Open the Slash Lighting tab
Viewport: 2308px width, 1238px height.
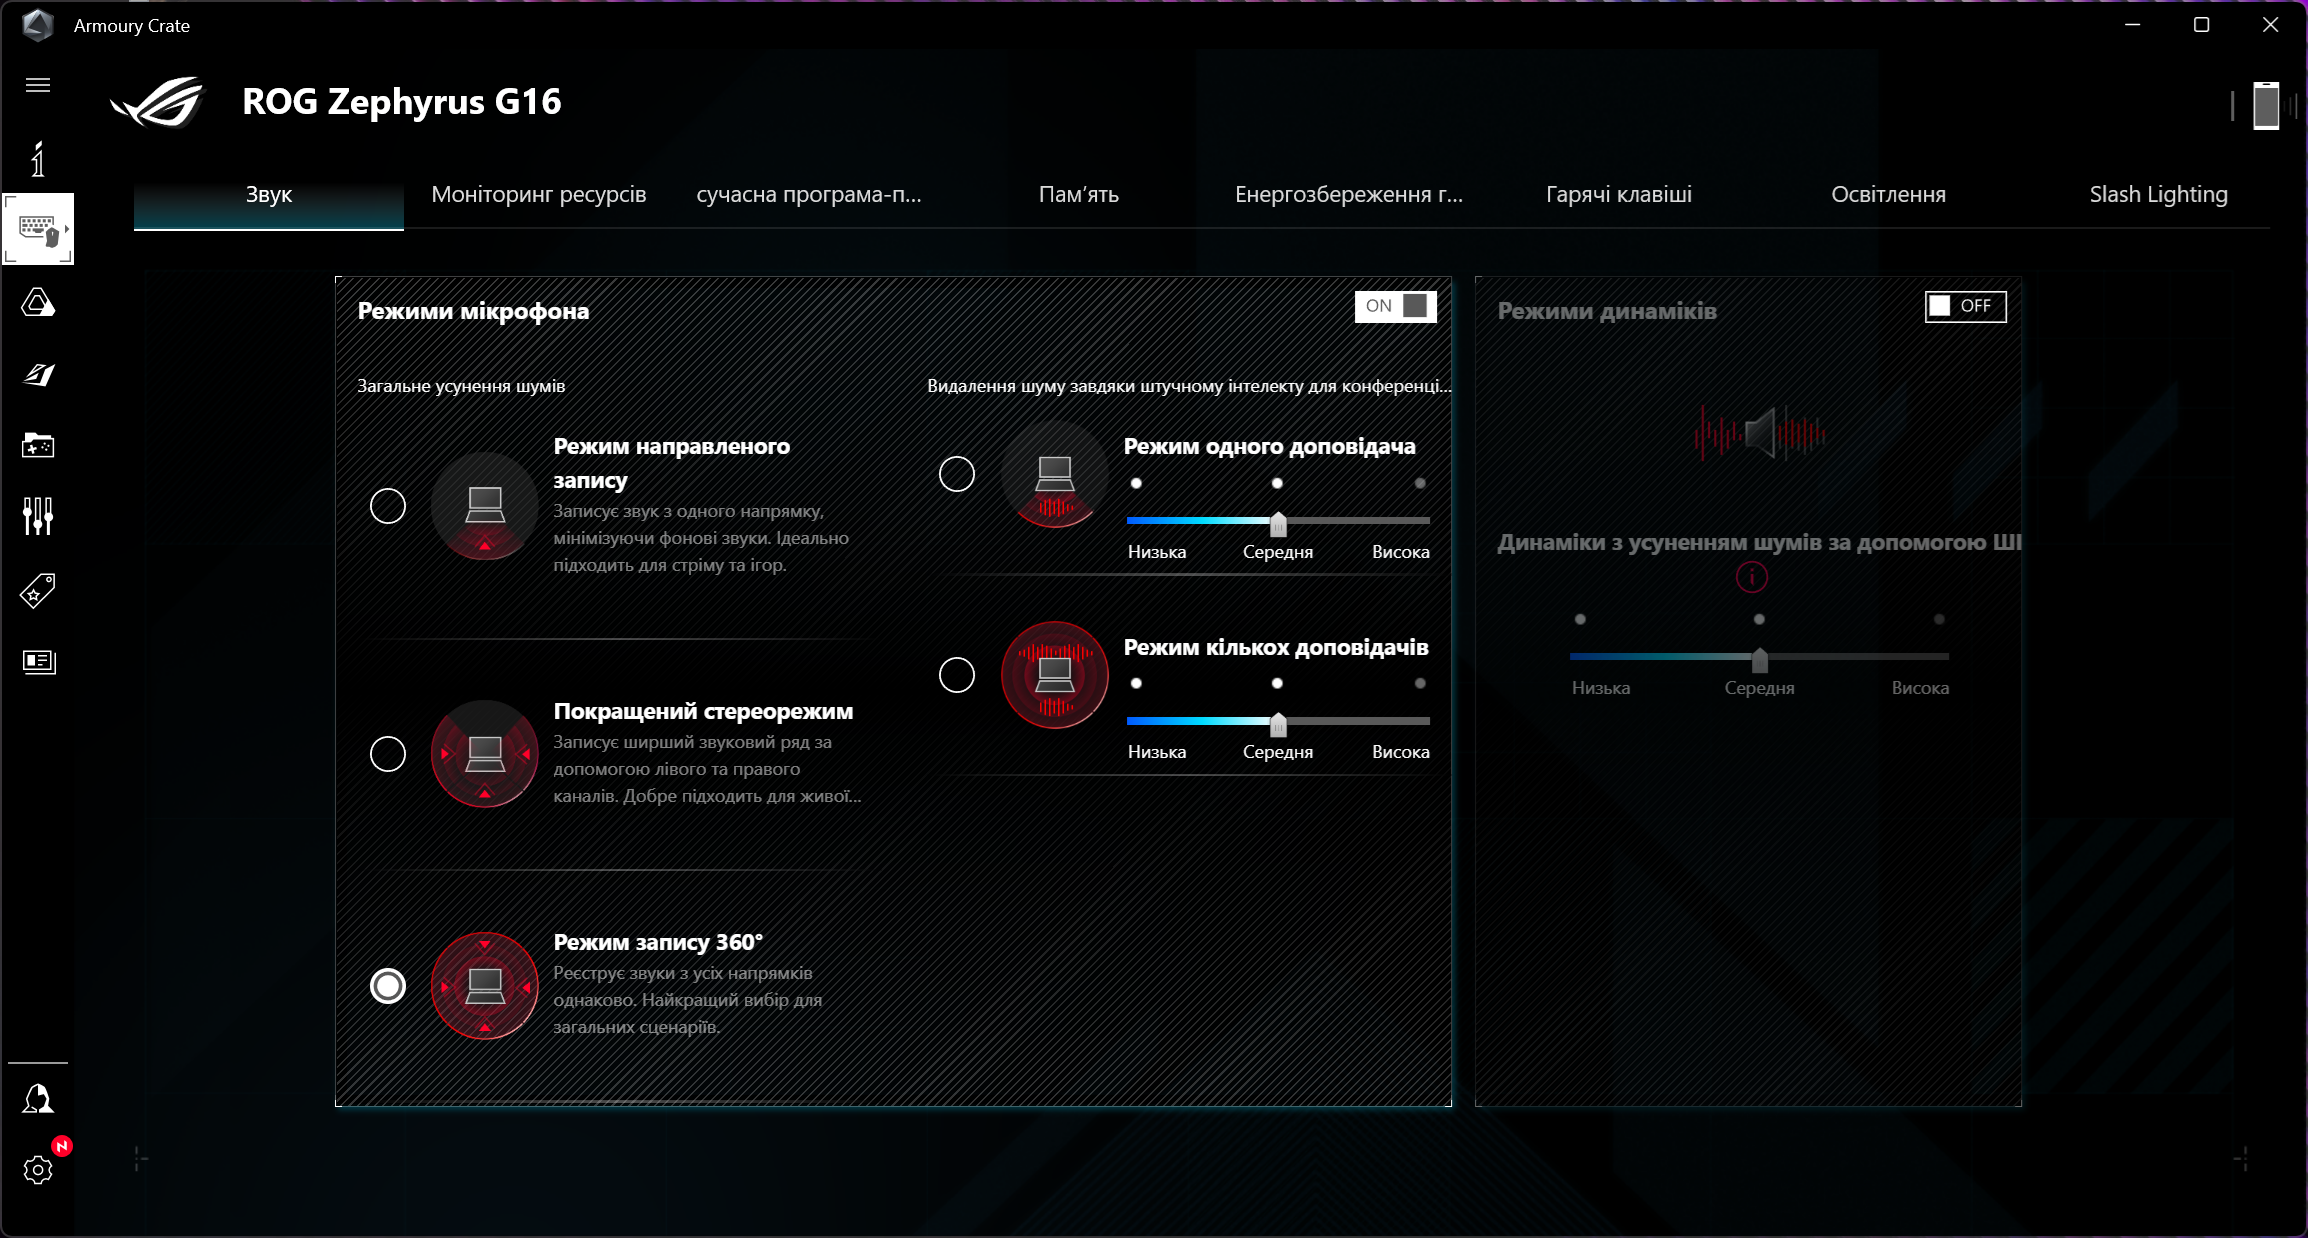point(2157,195)
